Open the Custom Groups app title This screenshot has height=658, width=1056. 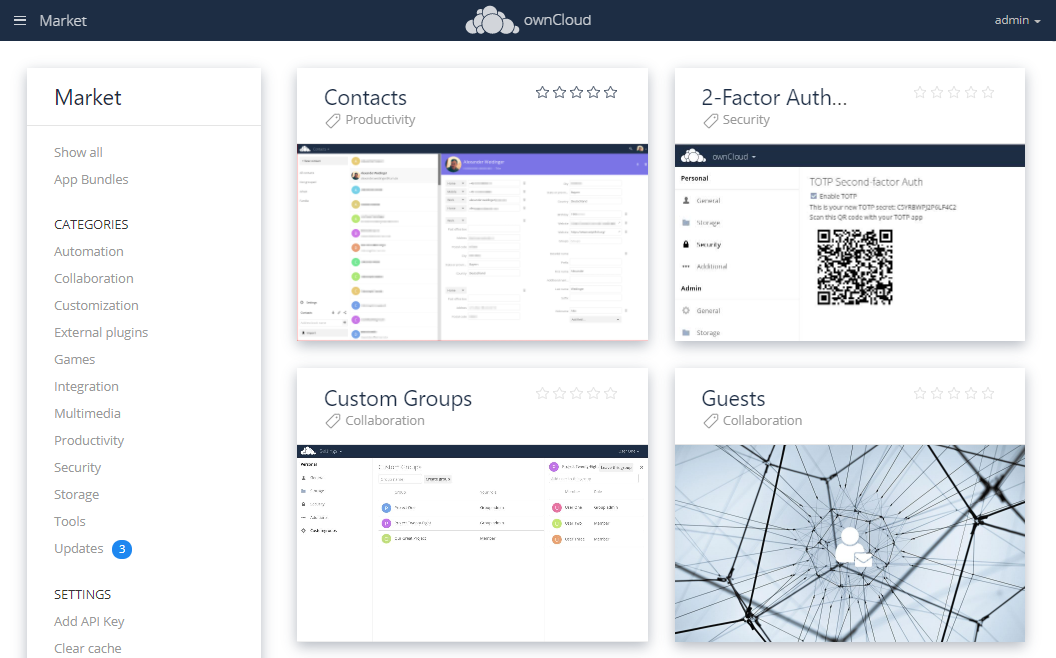pyautogui.click(x=398, y=398)
